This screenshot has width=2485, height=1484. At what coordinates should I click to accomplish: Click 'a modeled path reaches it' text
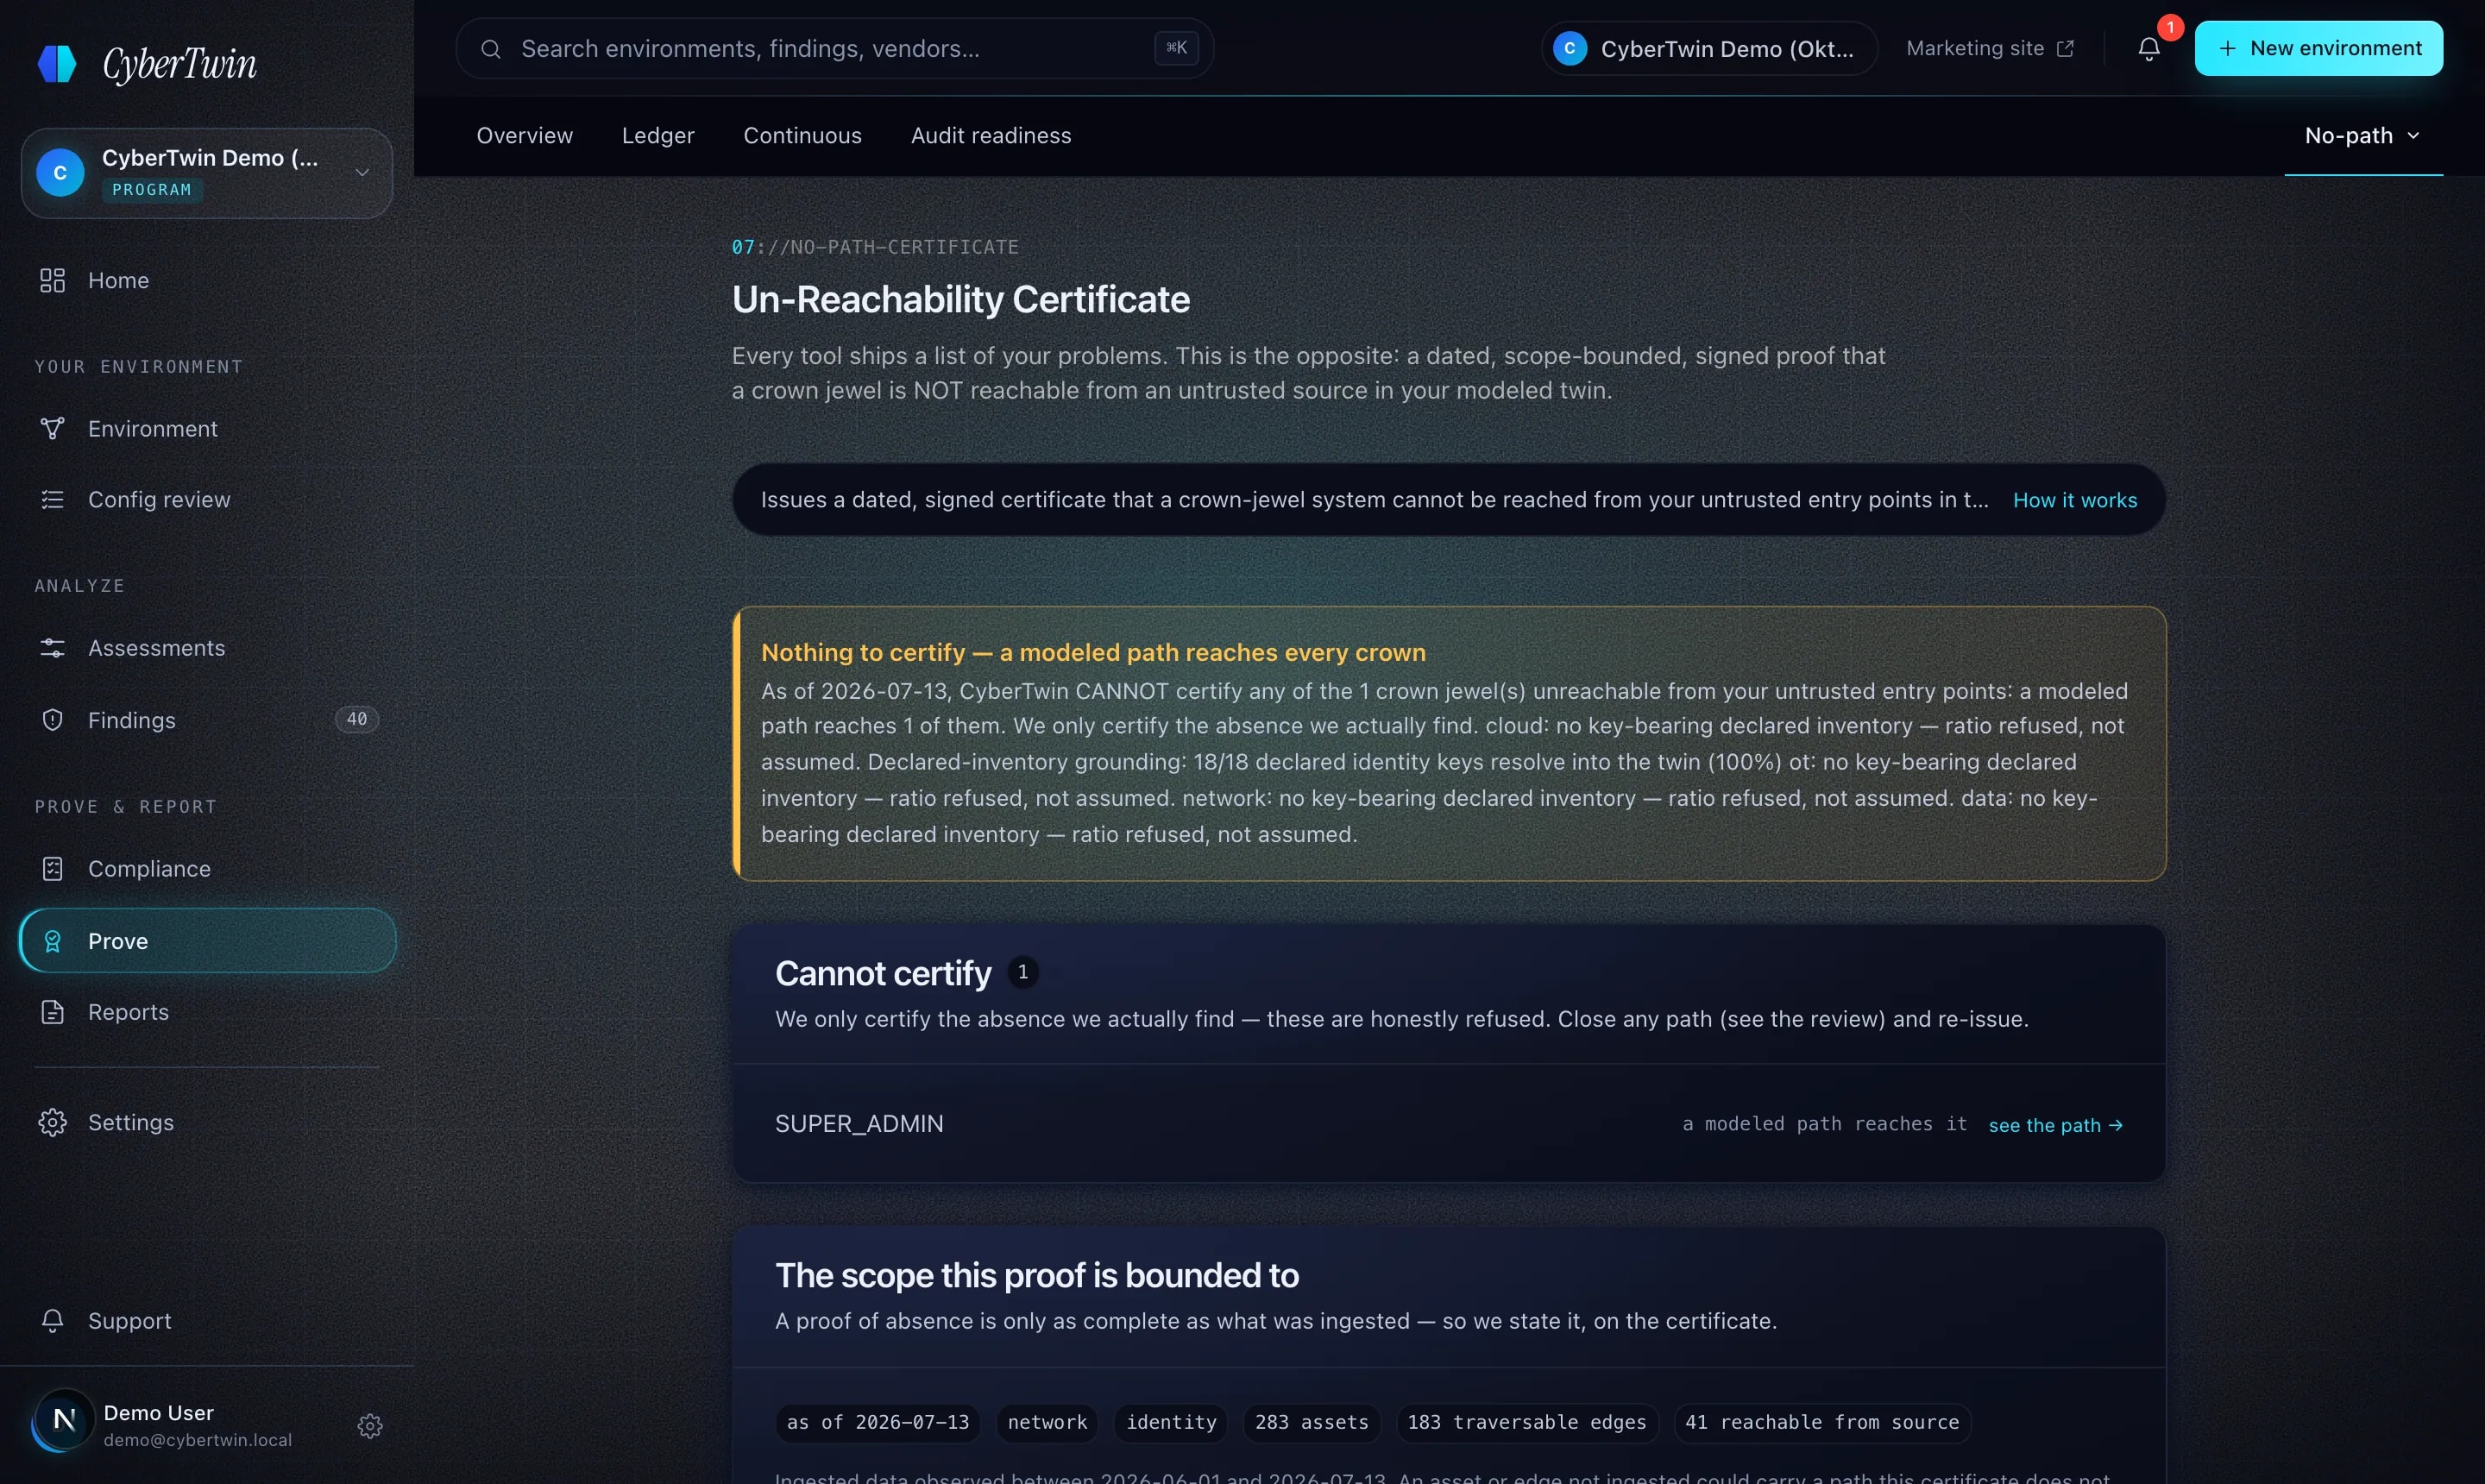coord(1824,1124)
